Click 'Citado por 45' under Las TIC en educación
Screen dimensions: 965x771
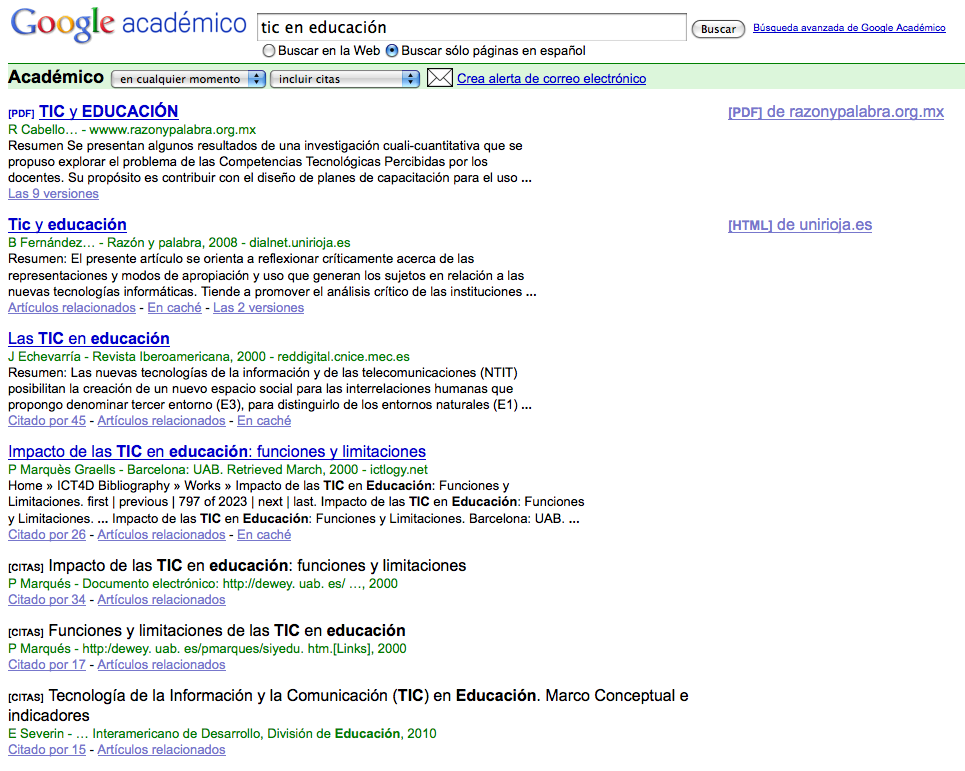(x=46, y=420)
